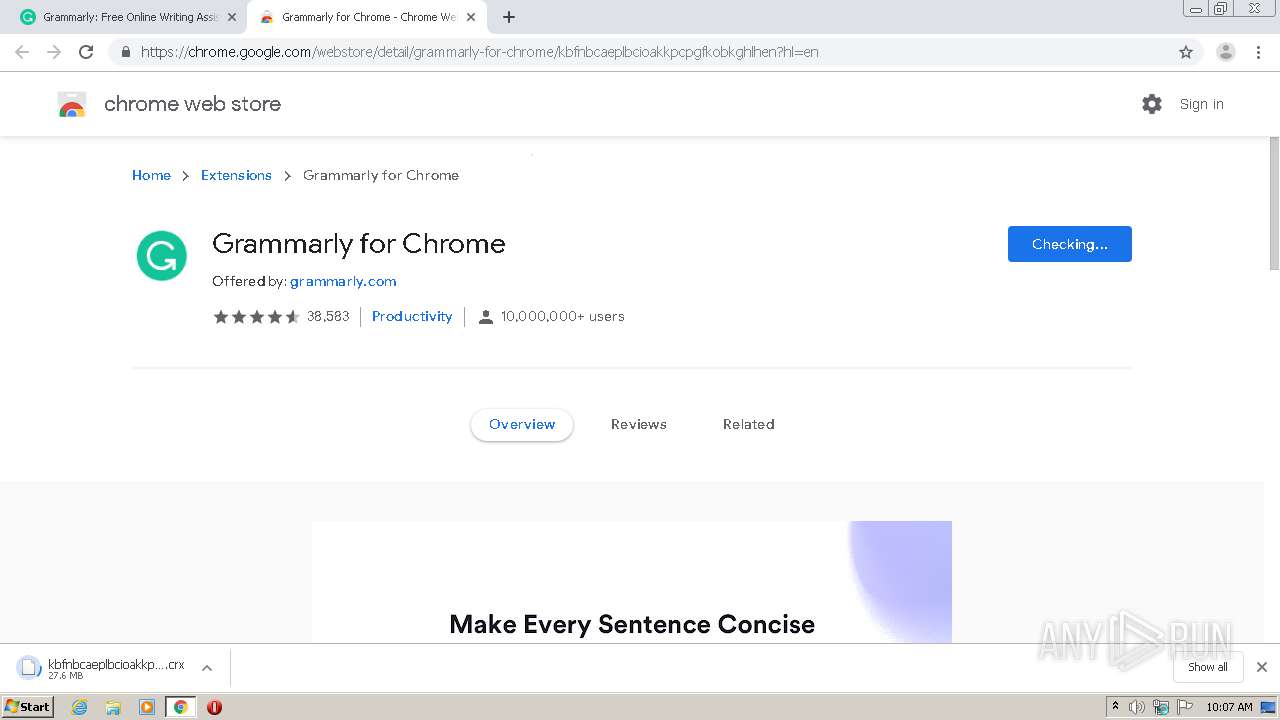
Task: Click the show desktop tray icon
Action: 1268,707
